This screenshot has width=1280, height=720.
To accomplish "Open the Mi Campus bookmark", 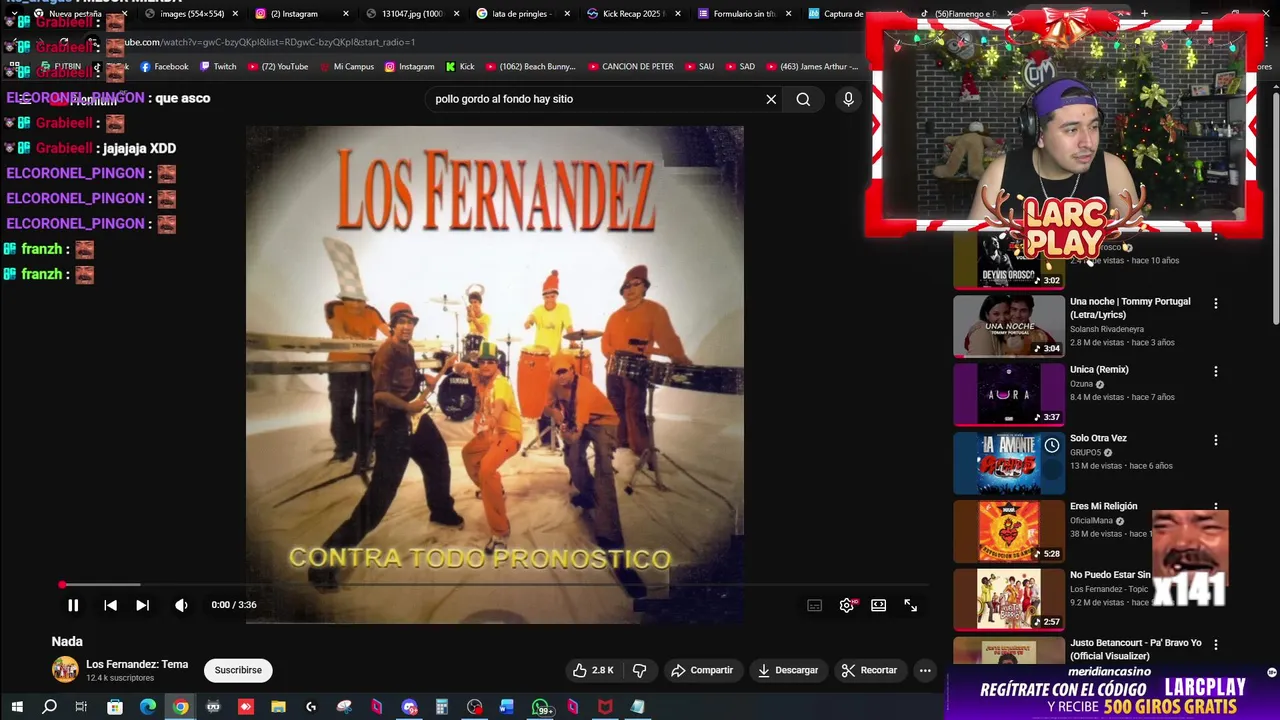I will click(x=347, y=67).
